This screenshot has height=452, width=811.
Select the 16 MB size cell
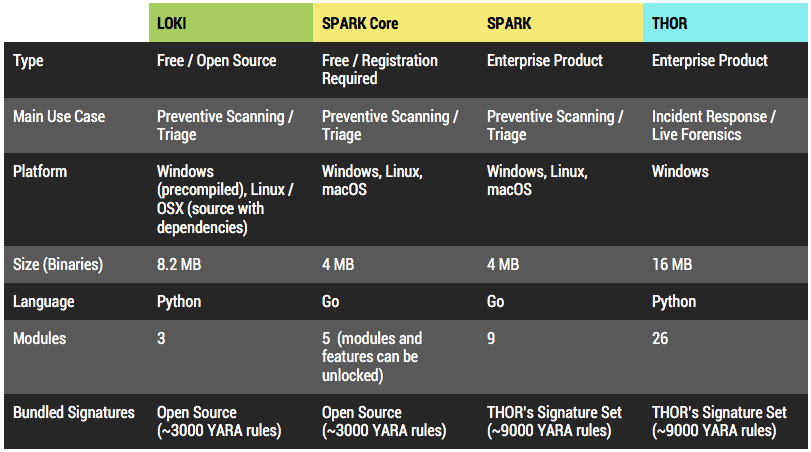click(671, 265)
